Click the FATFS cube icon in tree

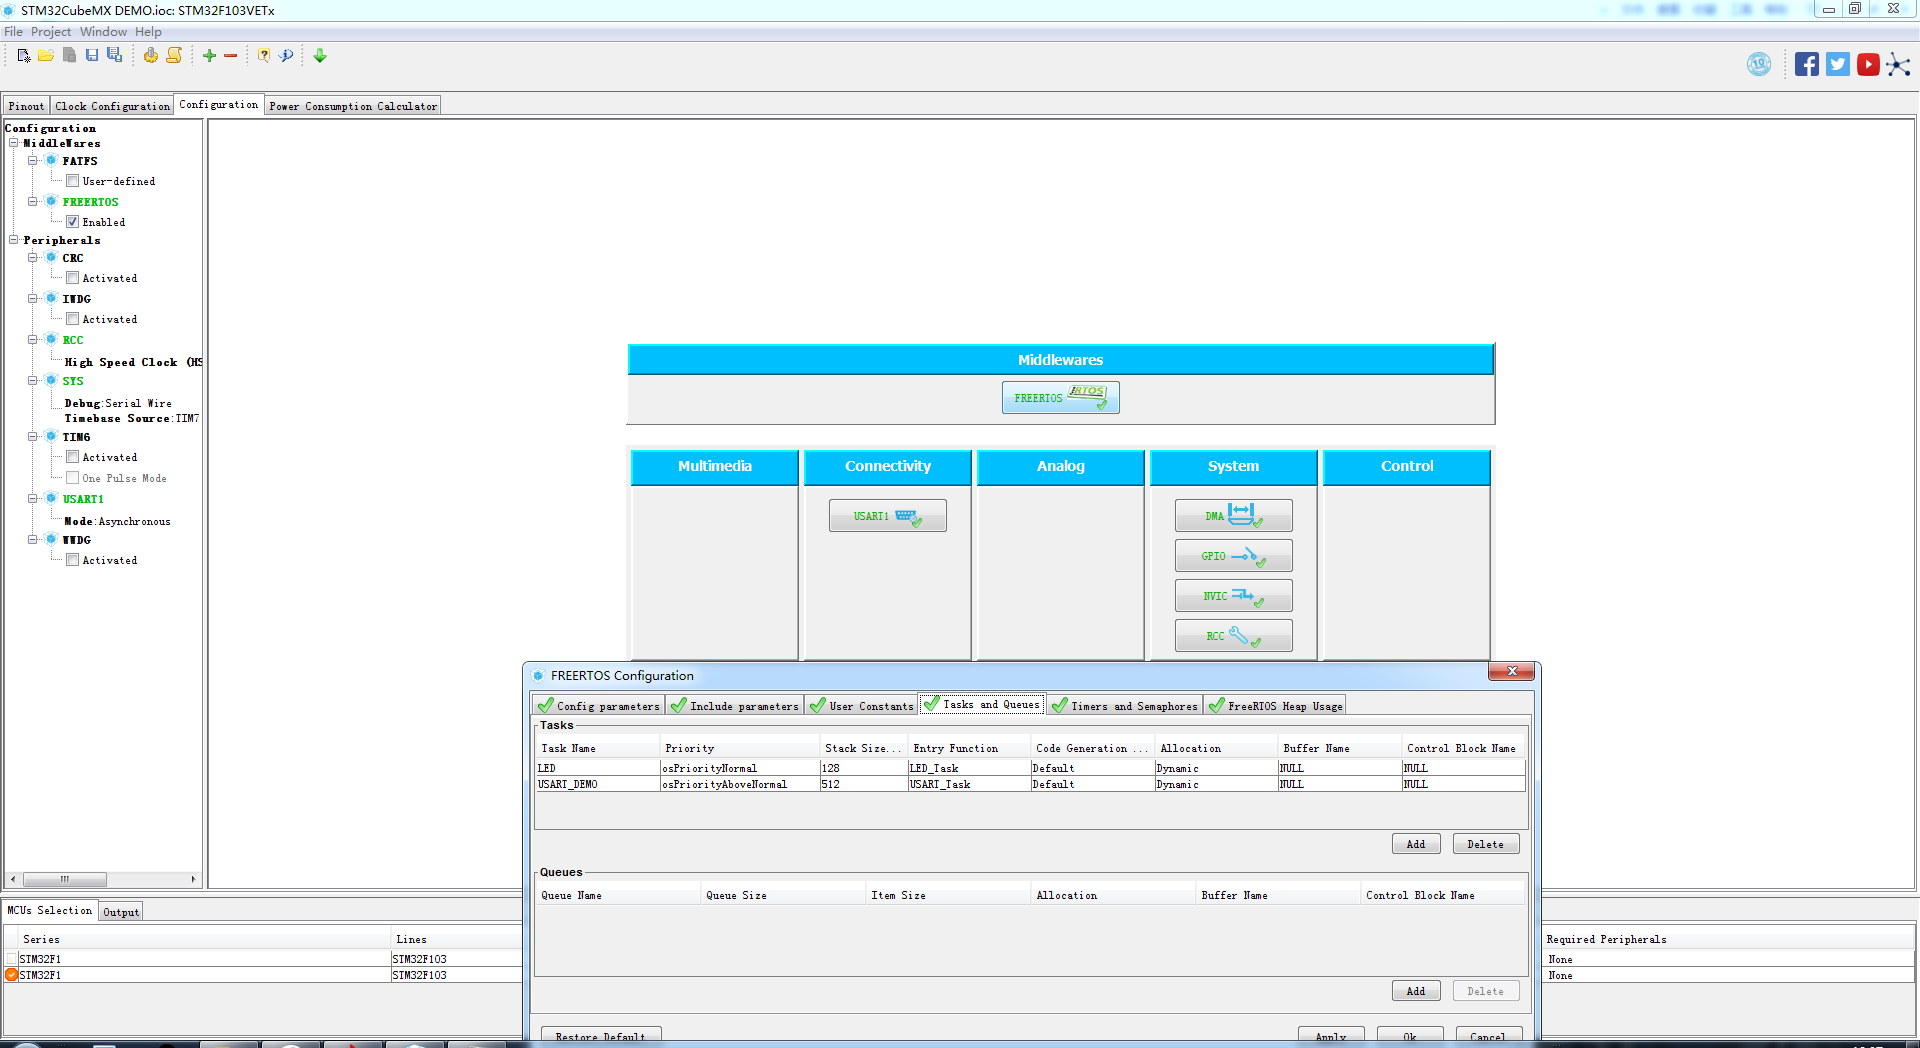pos(51,160)
